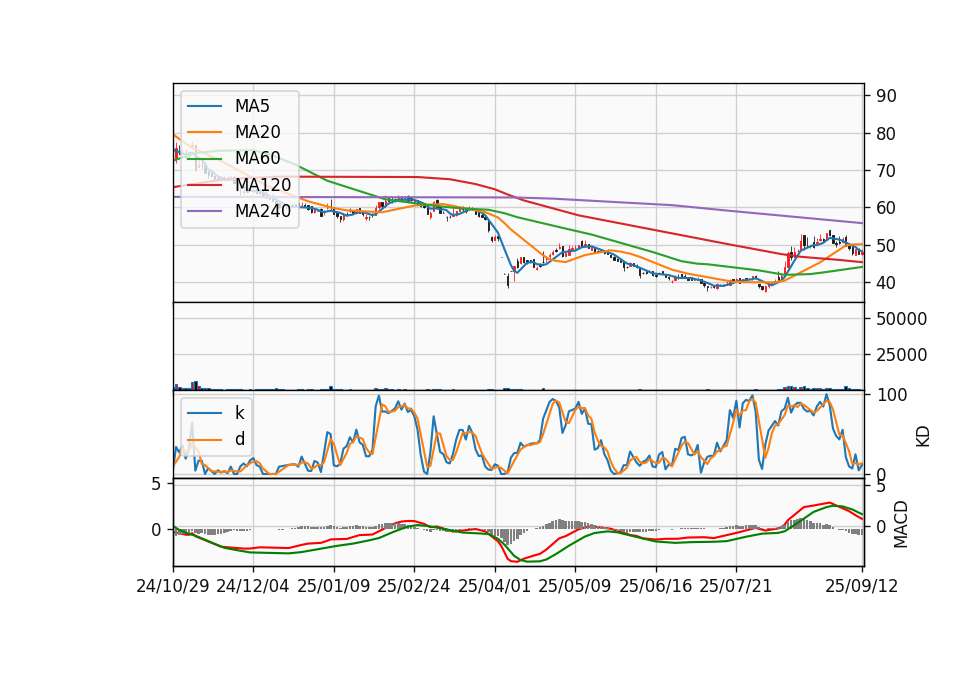Click the 90 price axis tick
Image resolution: width=960 pixels, height=690 pixels.
click(886, 96)
